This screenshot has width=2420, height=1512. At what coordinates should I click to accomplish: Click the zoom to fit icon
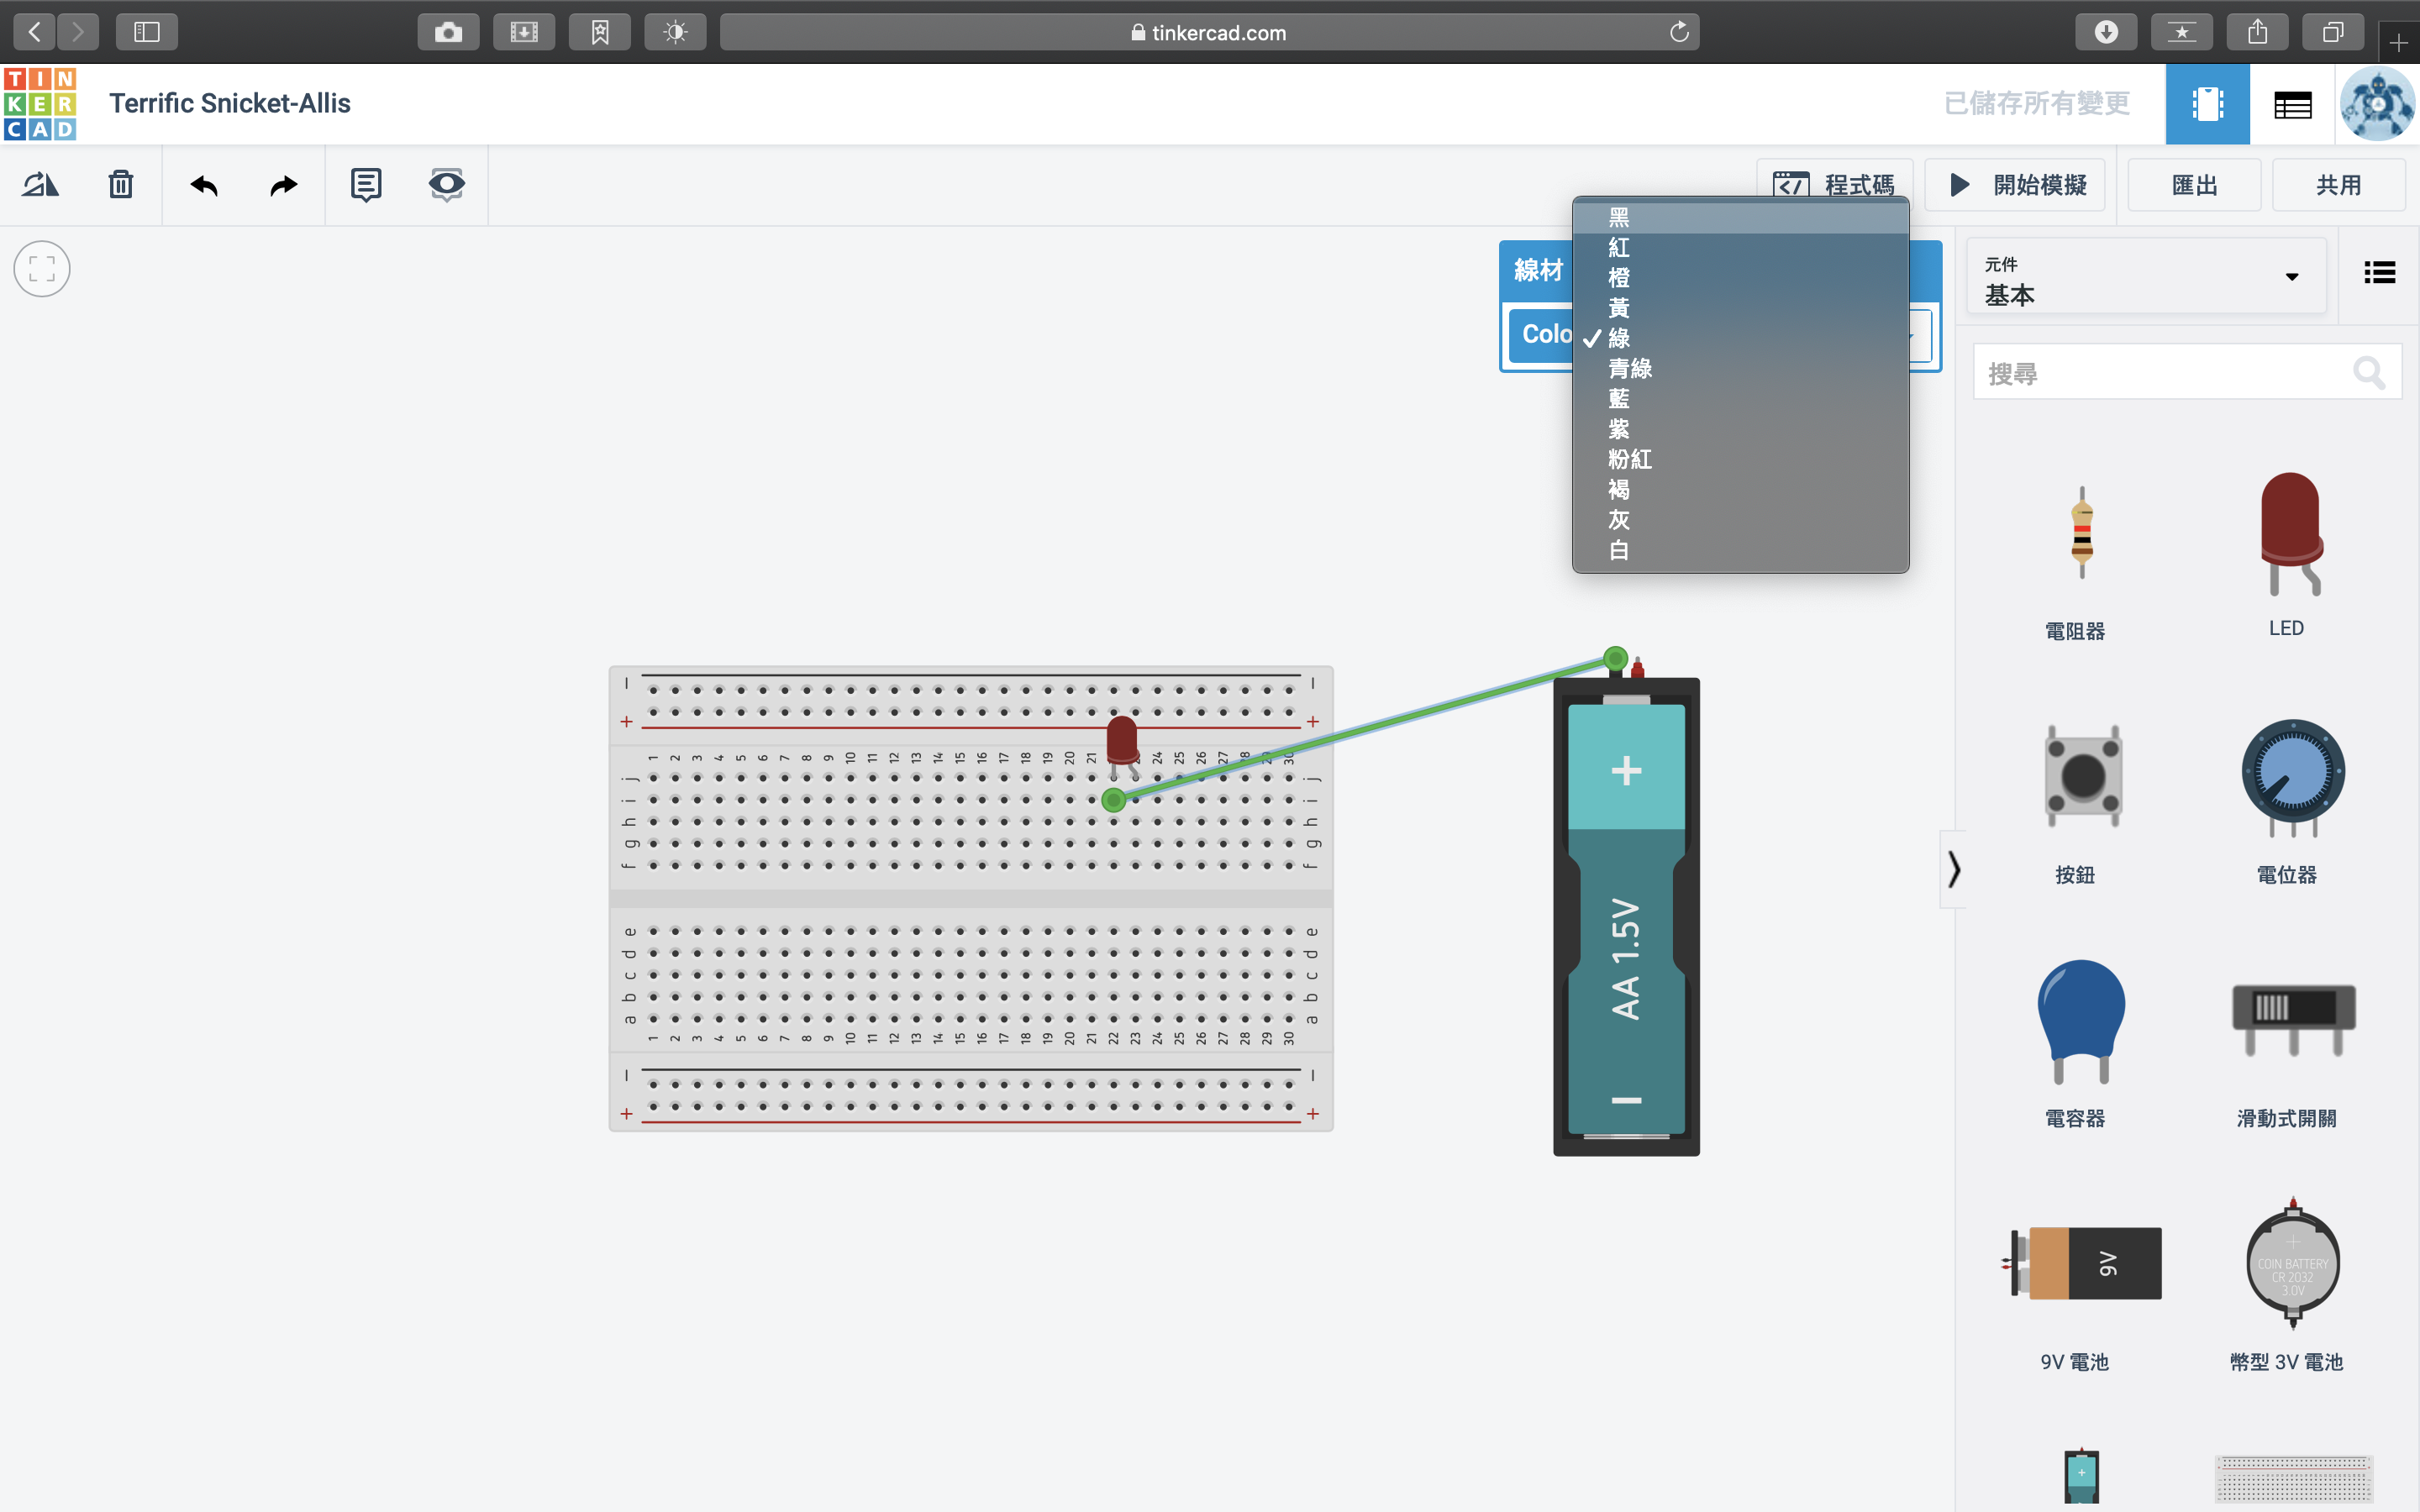(42, 269)
